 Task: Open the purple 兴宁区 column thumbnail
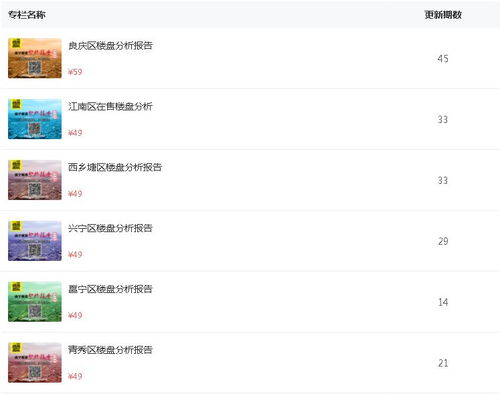pyautogui.click(x=35, y=241)
